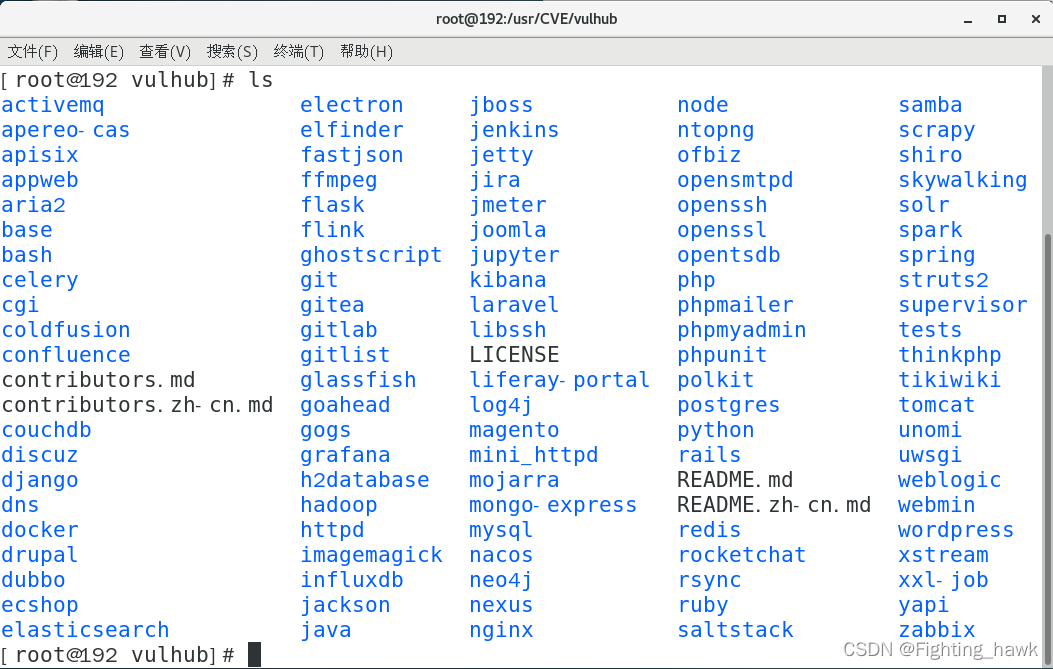Click the 'contributors.zh-cn.md' file name
Viewport: 1053px width, 669px height.
click(x=137, y=405)
